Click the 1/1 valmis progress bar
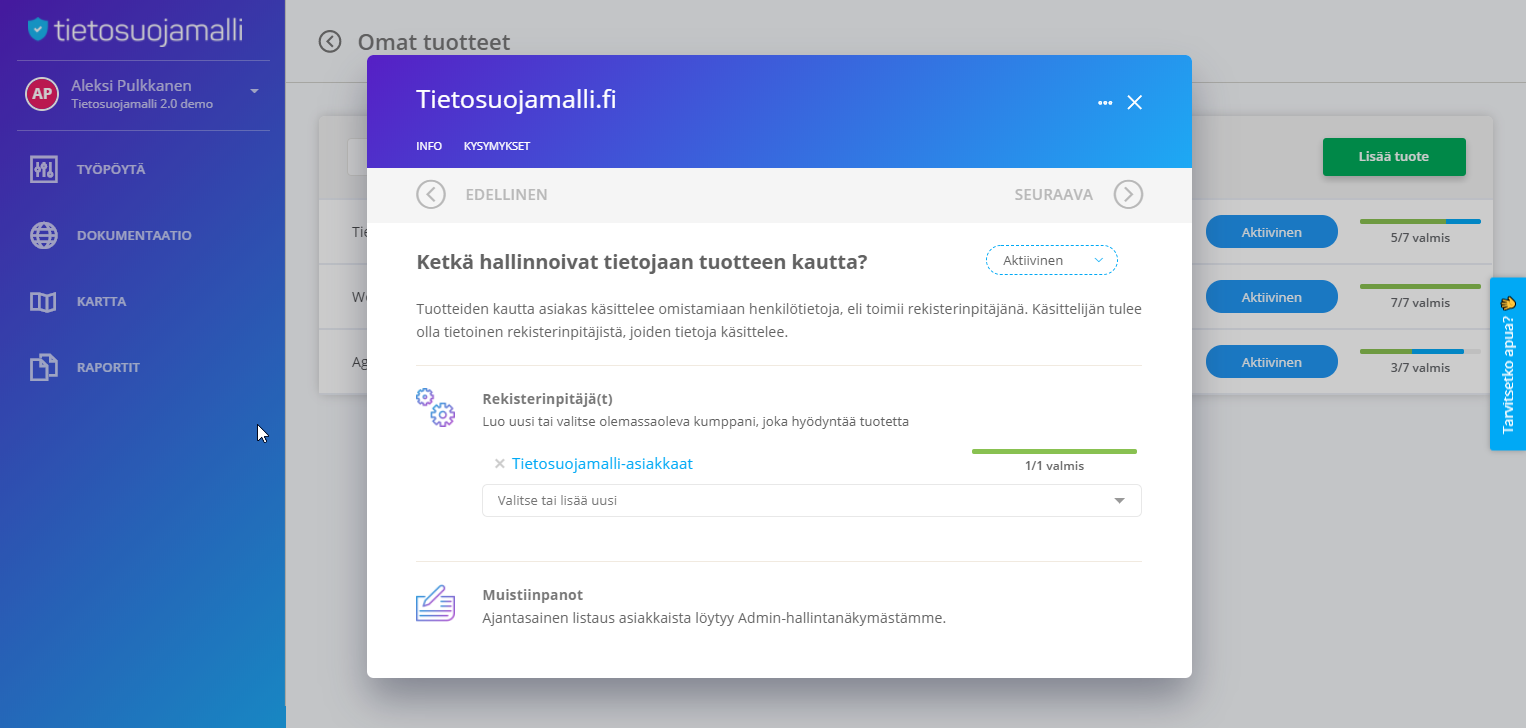This screenshot has height=728, width=1526. 1054,452
